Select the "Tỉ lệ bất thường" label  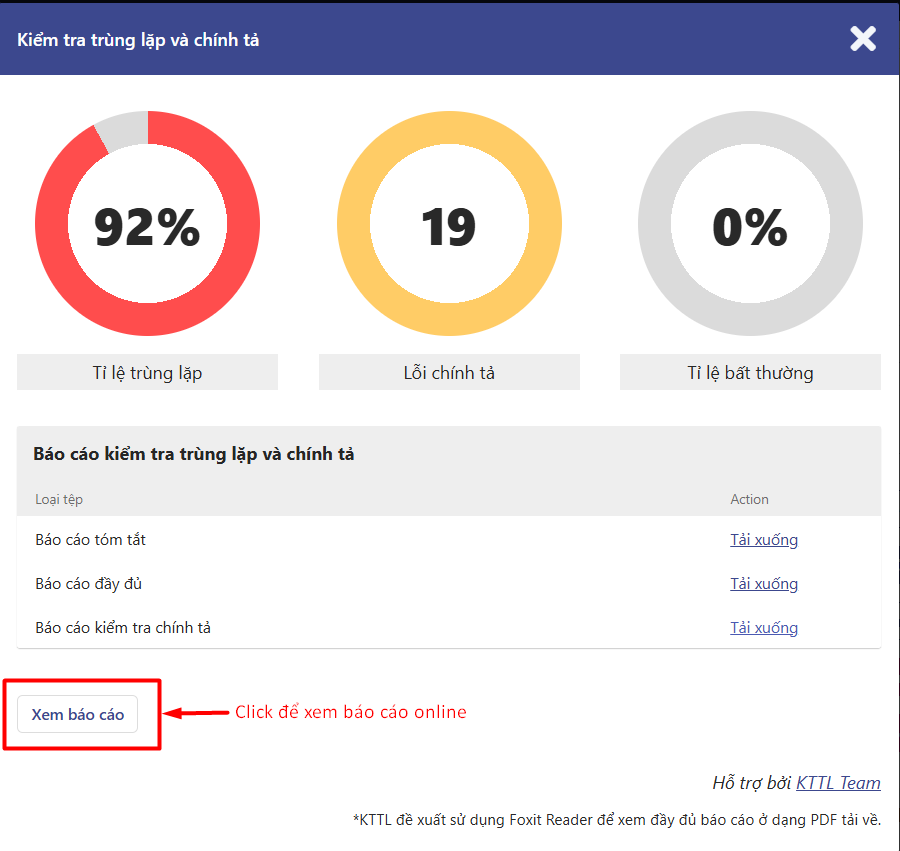point(750,373)
